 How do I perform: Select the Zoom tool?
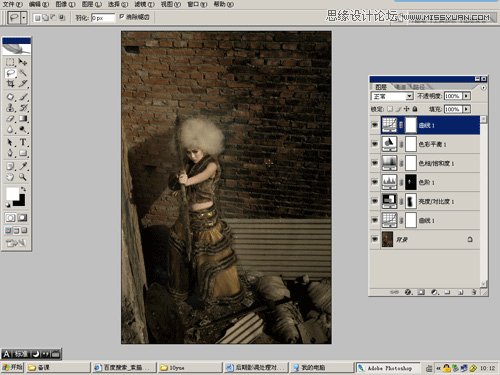coord(23,177)
